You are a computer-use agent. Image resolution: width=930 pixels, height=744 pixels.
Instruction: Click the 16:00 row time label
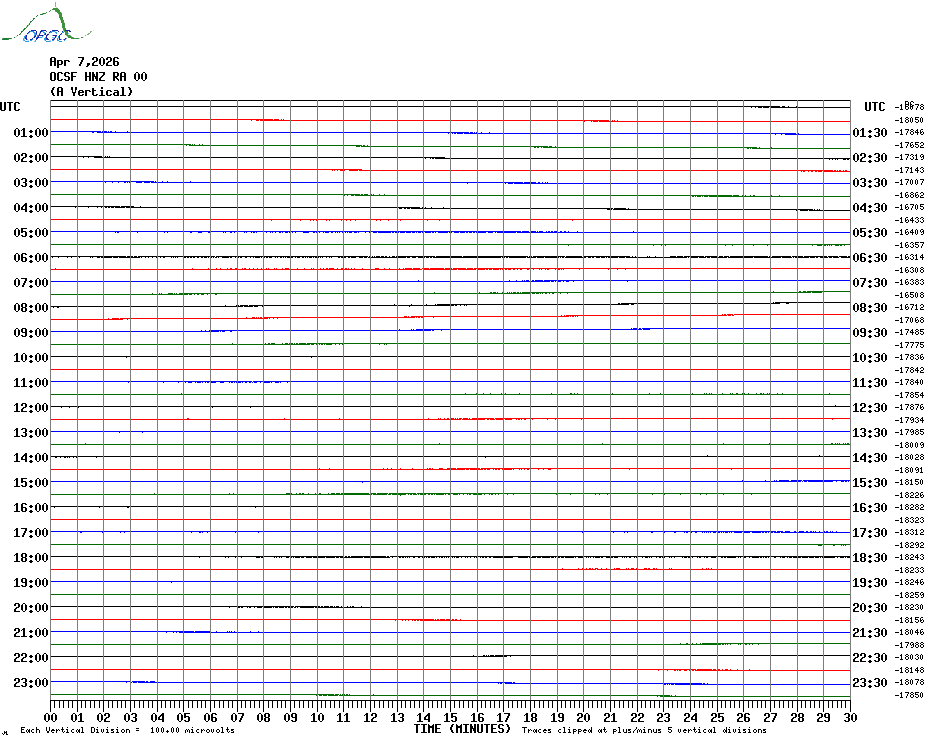31,507
